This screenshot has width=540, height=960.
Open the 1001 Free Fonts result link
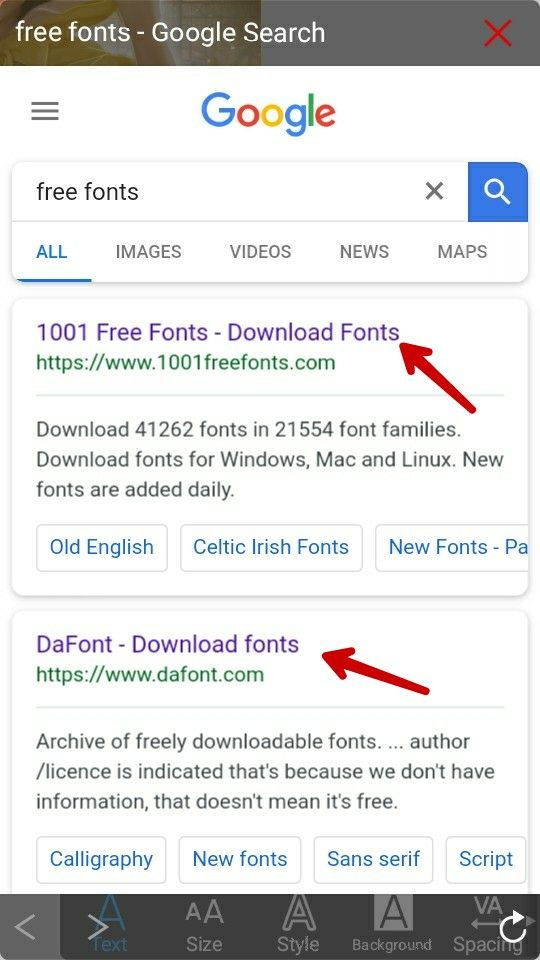click(218, 332)
